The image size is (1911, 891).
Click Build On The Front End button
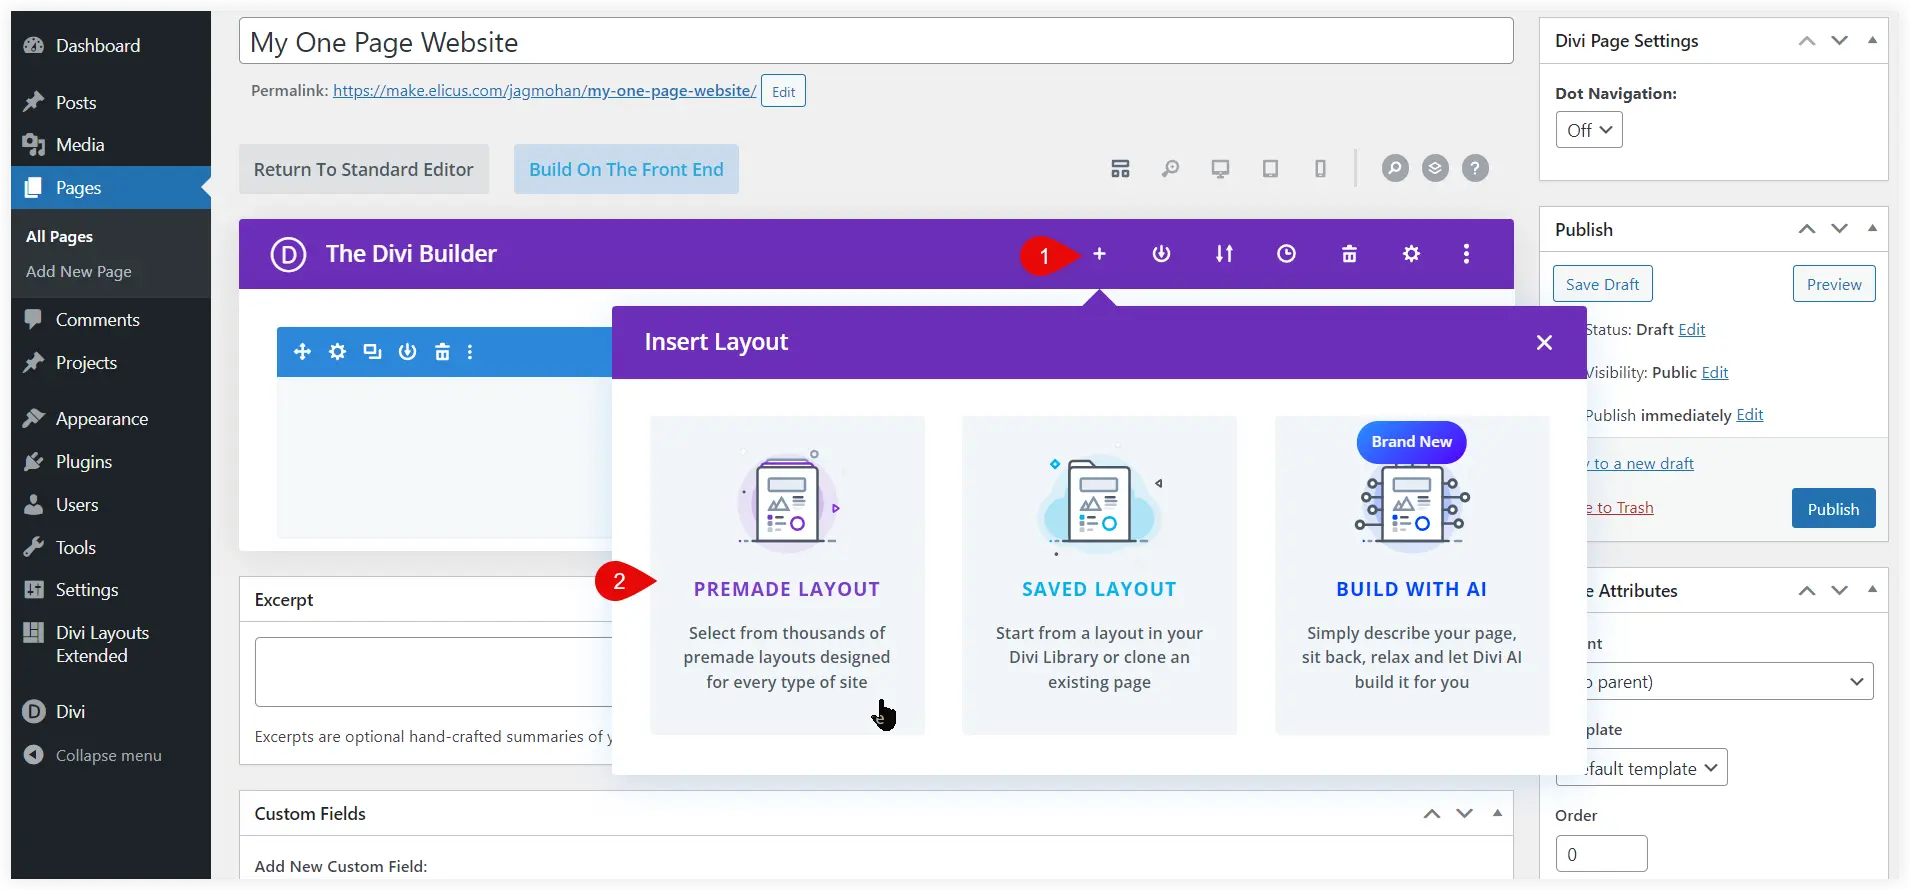pos(626,169)
